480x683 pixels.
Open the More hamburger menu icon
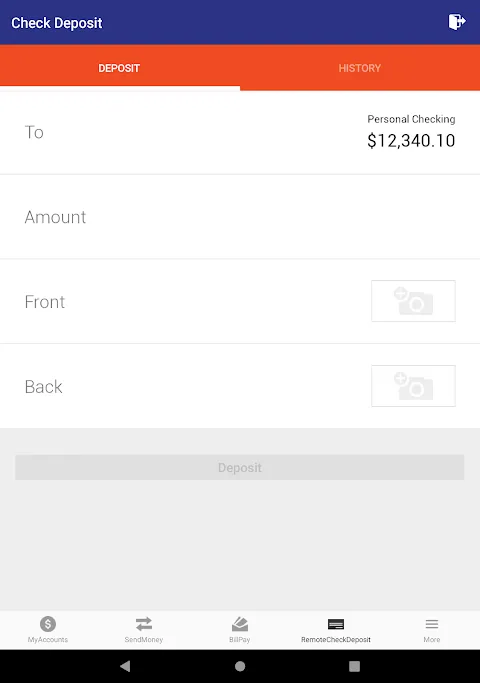click(x=432, y=624)
